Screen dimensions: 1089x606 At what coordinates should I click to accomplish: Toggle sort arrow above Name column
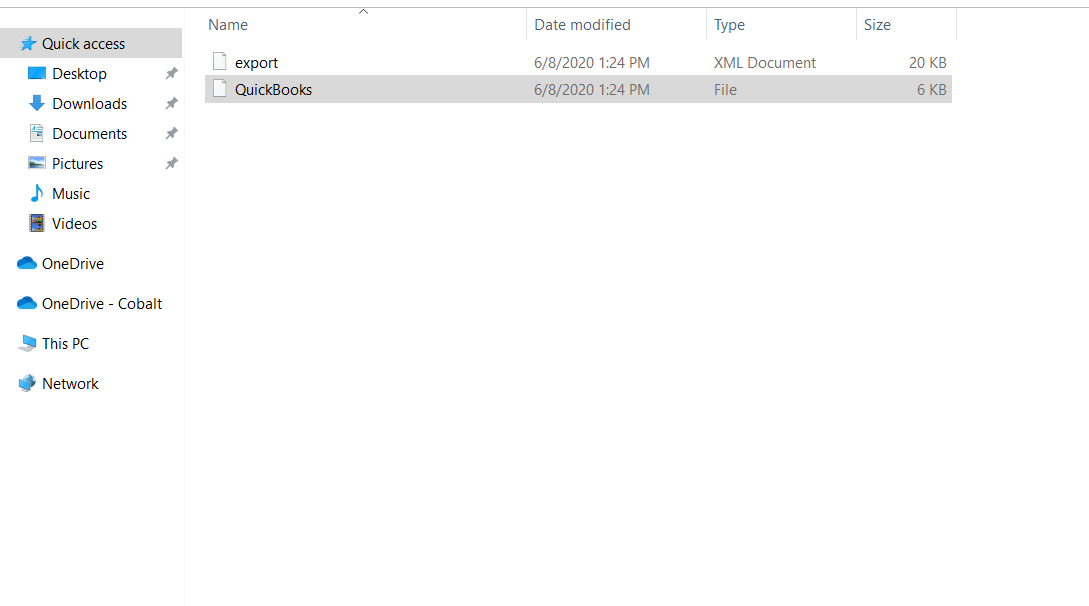tap(363, 11)
